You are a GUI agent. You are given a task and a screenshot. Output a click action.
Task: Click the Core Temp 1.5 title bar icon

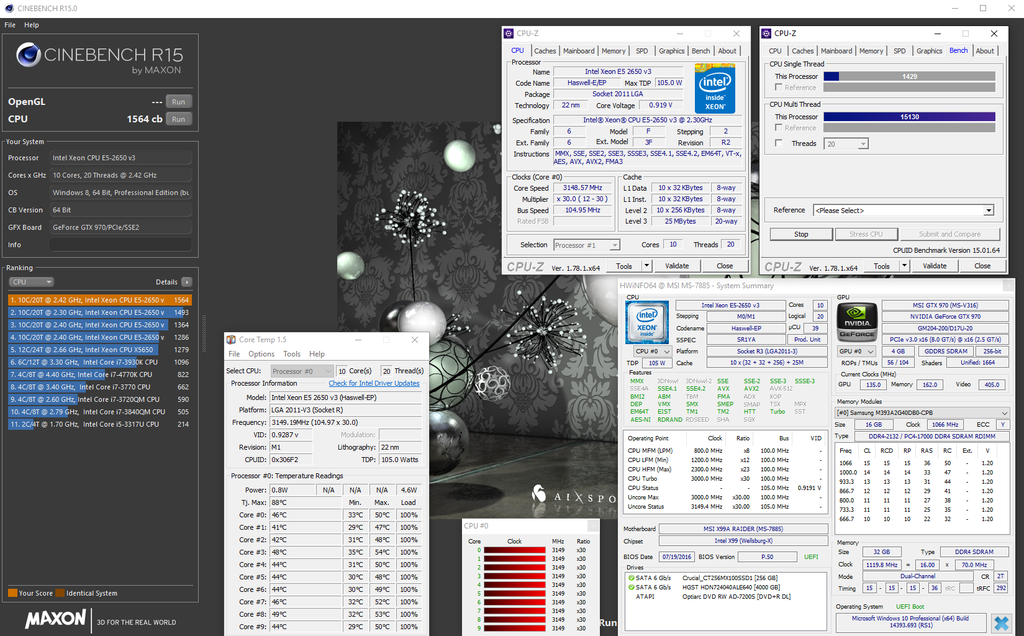[231, 340]
